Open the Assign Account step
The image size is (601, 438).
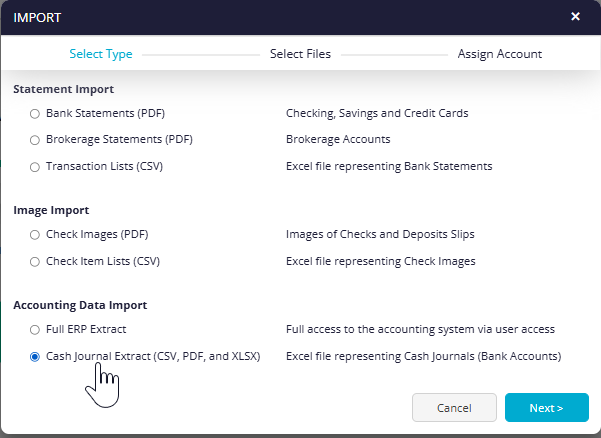(500, 54)
